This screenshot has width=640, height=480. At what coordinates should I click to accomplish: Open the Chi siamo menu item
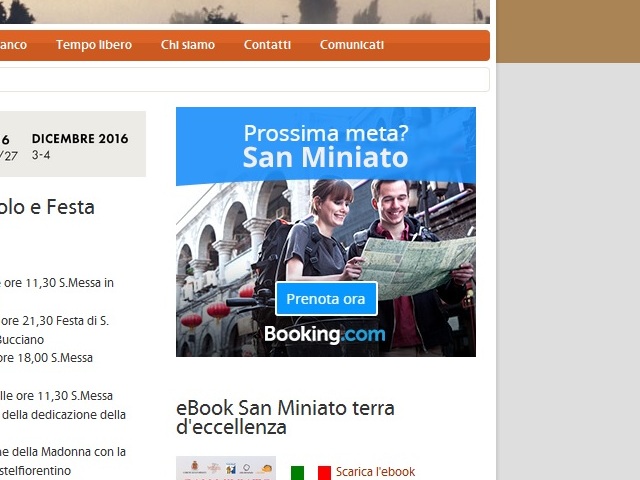point(188,44)
